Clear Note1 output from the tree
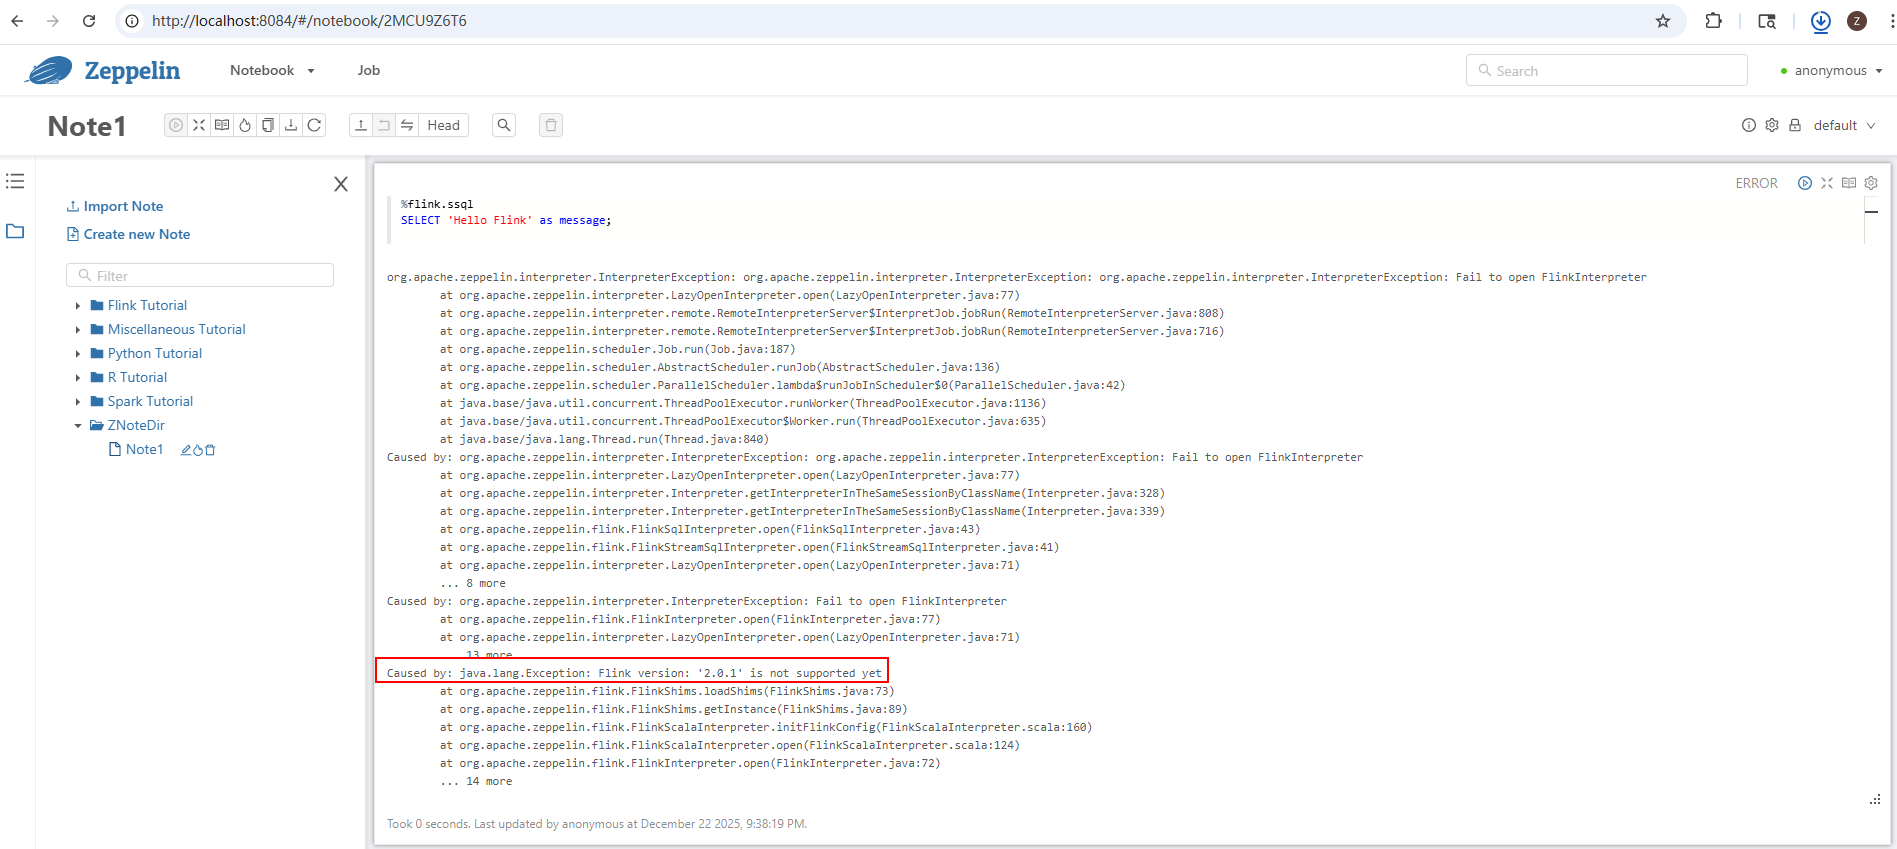Image resolution: width=1897 pixels, height=849 pixels. point(198,450)
